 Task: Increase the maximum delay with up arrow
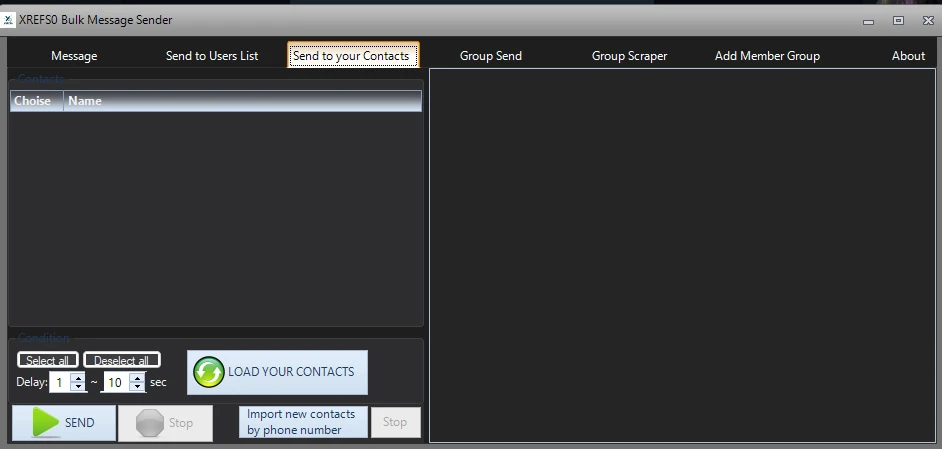(138, 377)
